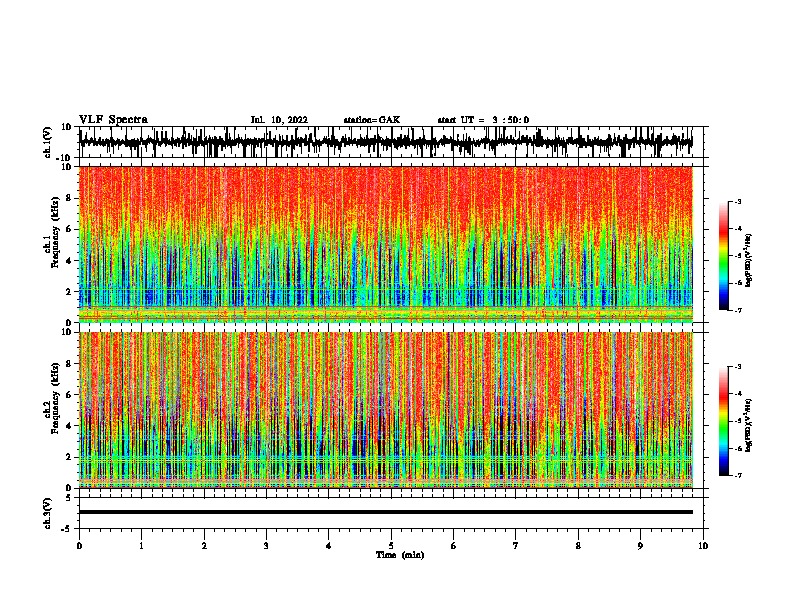Viewport: 792px width, 612px height.
Task: Click the "-3" label on ch.2 colorbar
Action: pos(737,367)
